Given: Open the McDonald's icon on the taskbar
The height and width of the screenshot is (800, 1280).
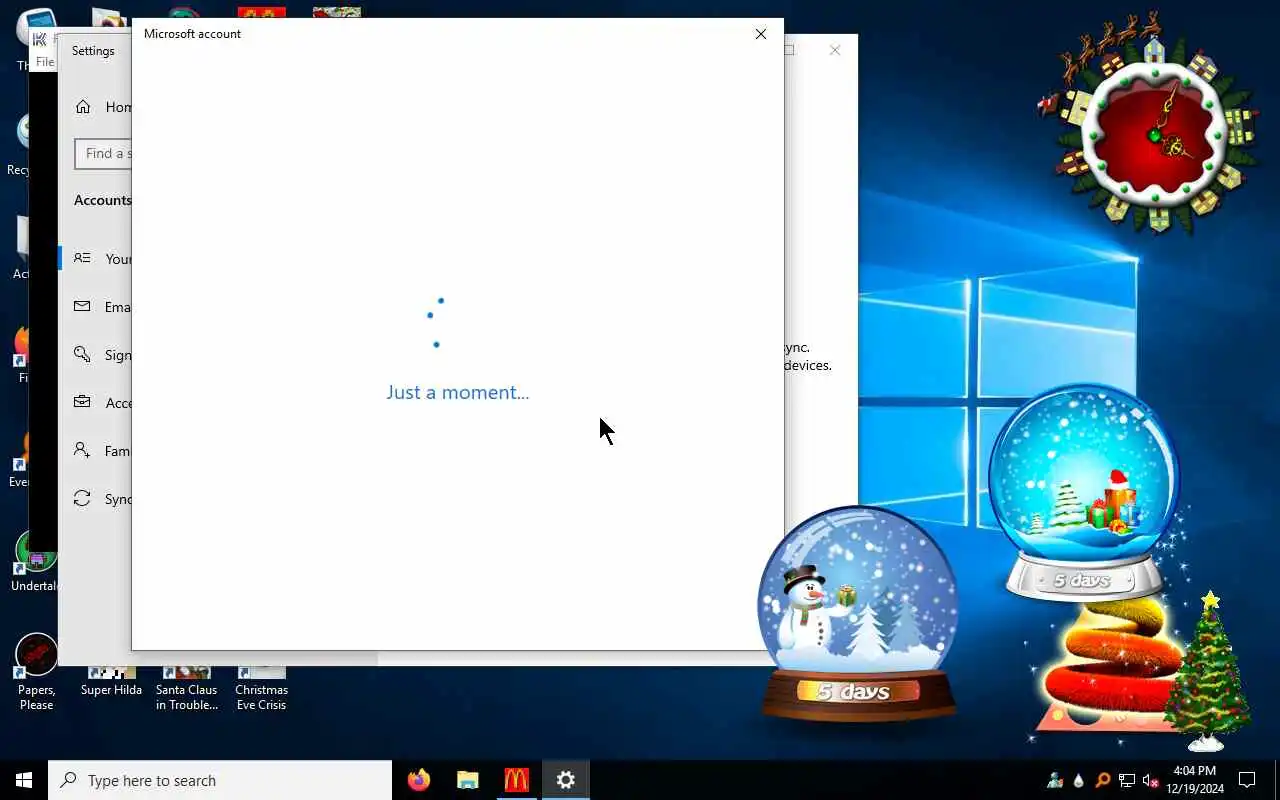Looking at the screenshot, I should coord(517,780).
